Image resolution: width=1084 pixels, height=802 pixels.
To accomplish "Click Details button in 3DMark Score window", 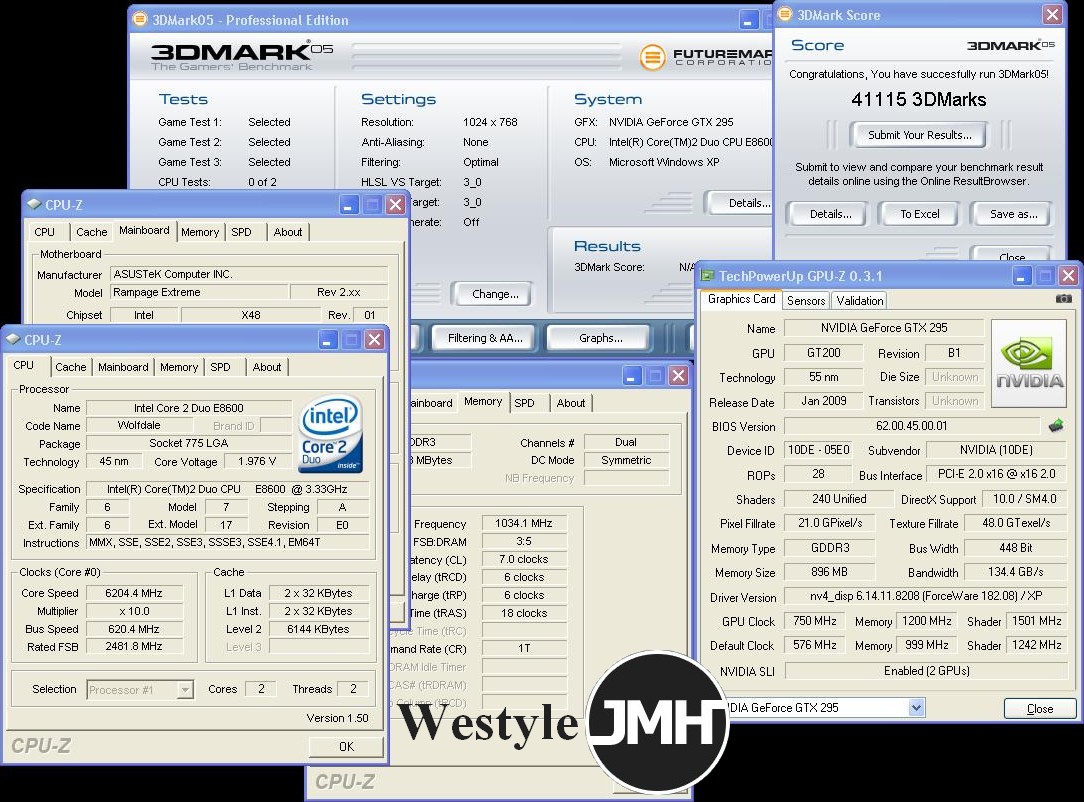I will pyautogui.click(x=830, y=214).
